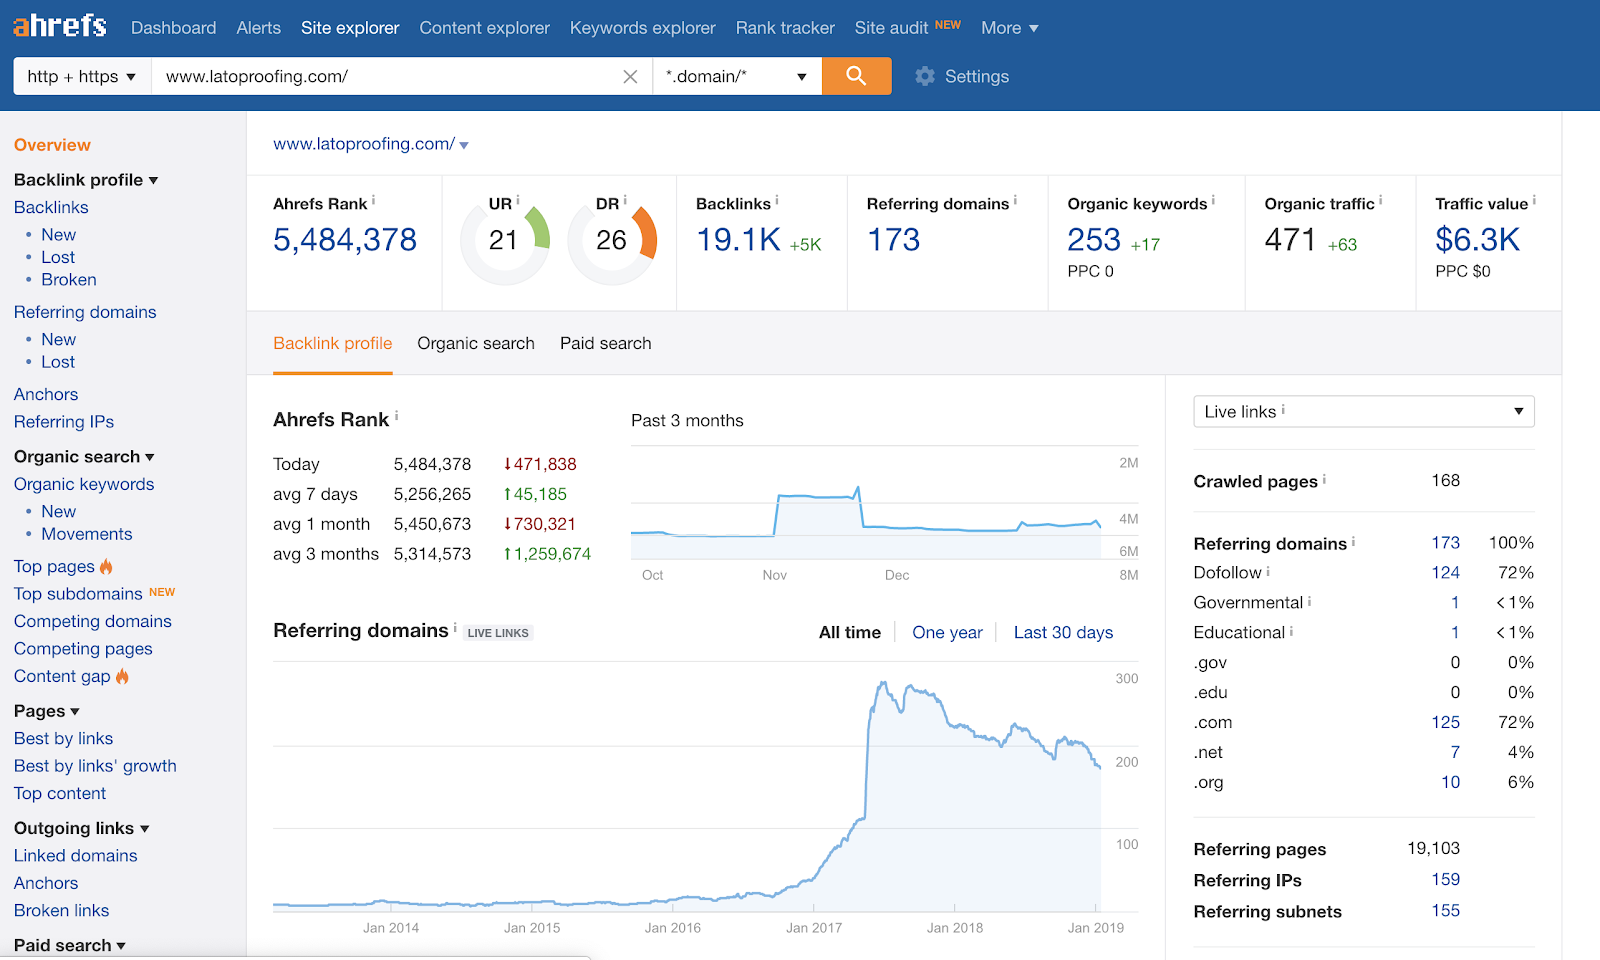The height and width of the screenshot is (960, 1600).
Task: Click the 19.1K backlinks count
Action: [x=738, y=240]
